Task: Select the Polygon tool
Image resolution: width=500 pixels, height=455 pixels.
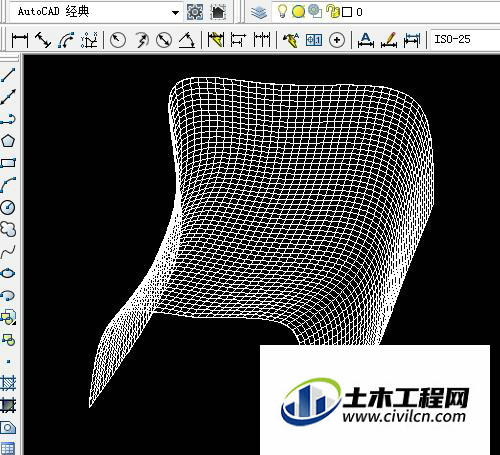Action: tap(8, 141)
